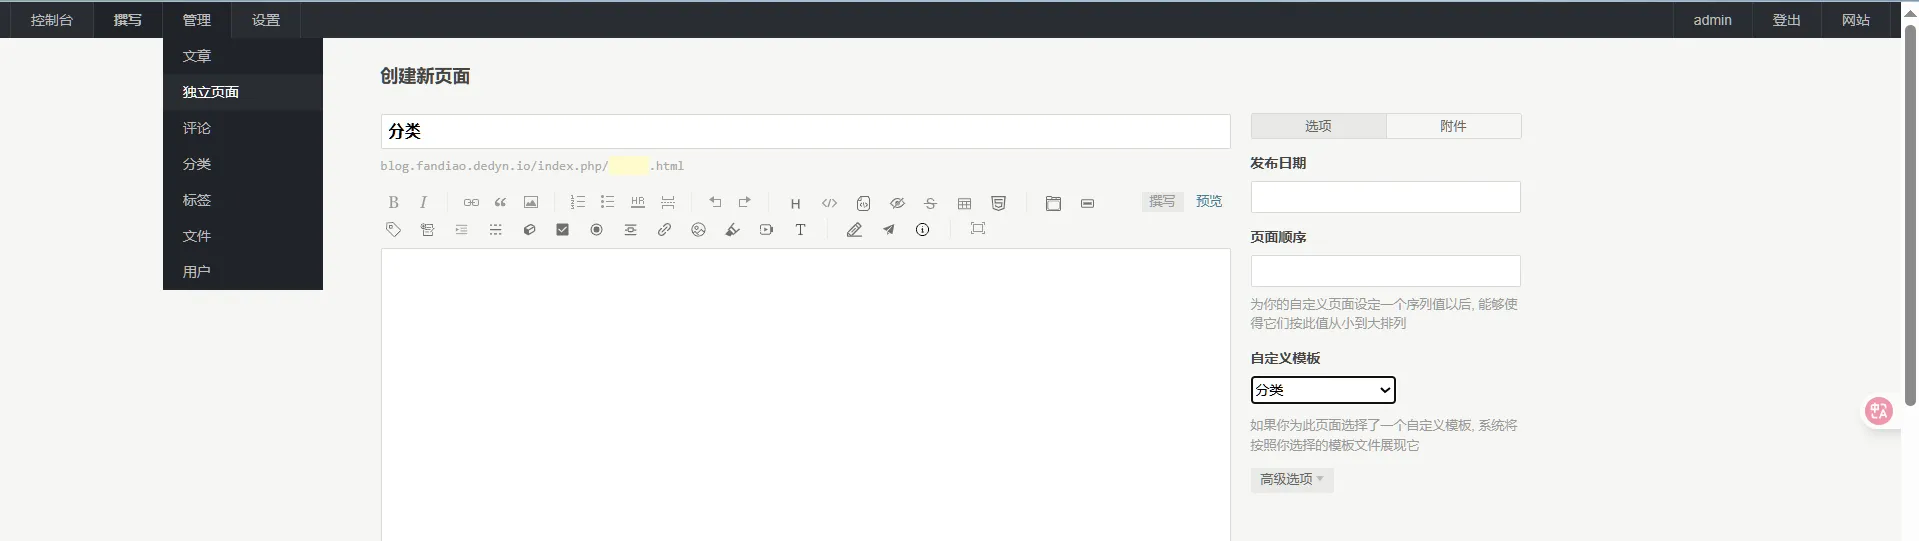1919x541 pixels.
Task: Change text style with the T icon
Action: tap(801, 229)
